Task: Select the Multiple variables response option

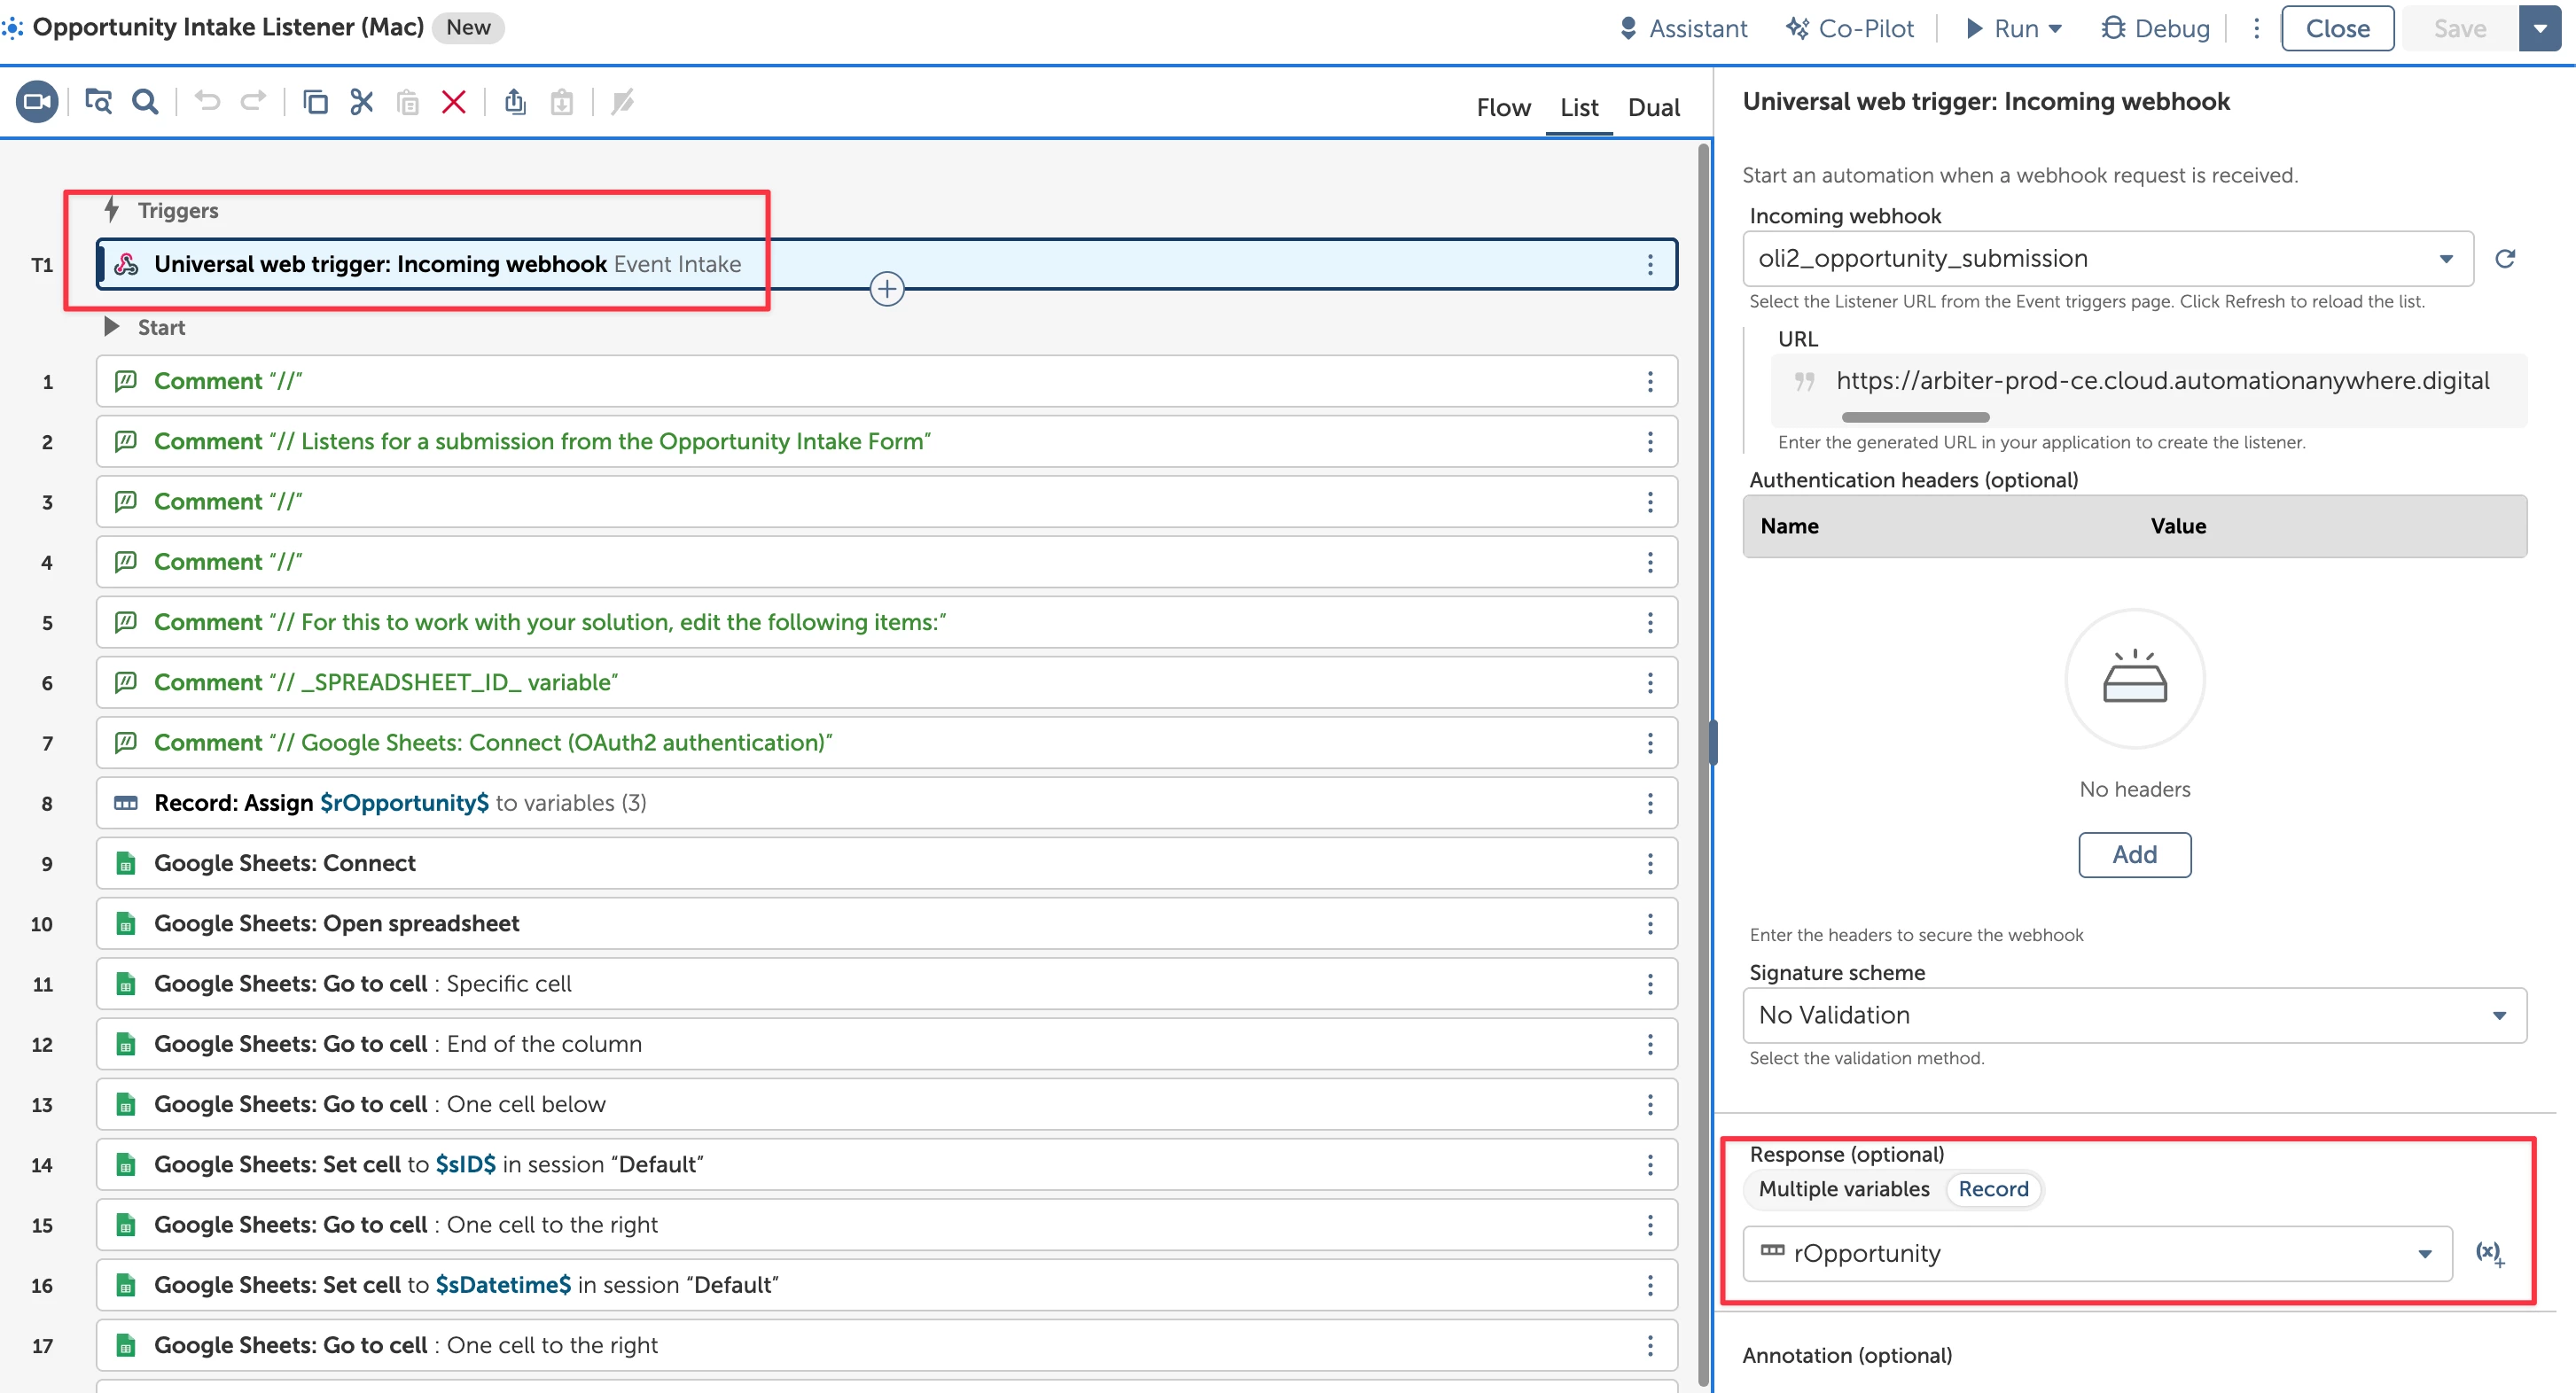Action: [x=1844, y=1189]
